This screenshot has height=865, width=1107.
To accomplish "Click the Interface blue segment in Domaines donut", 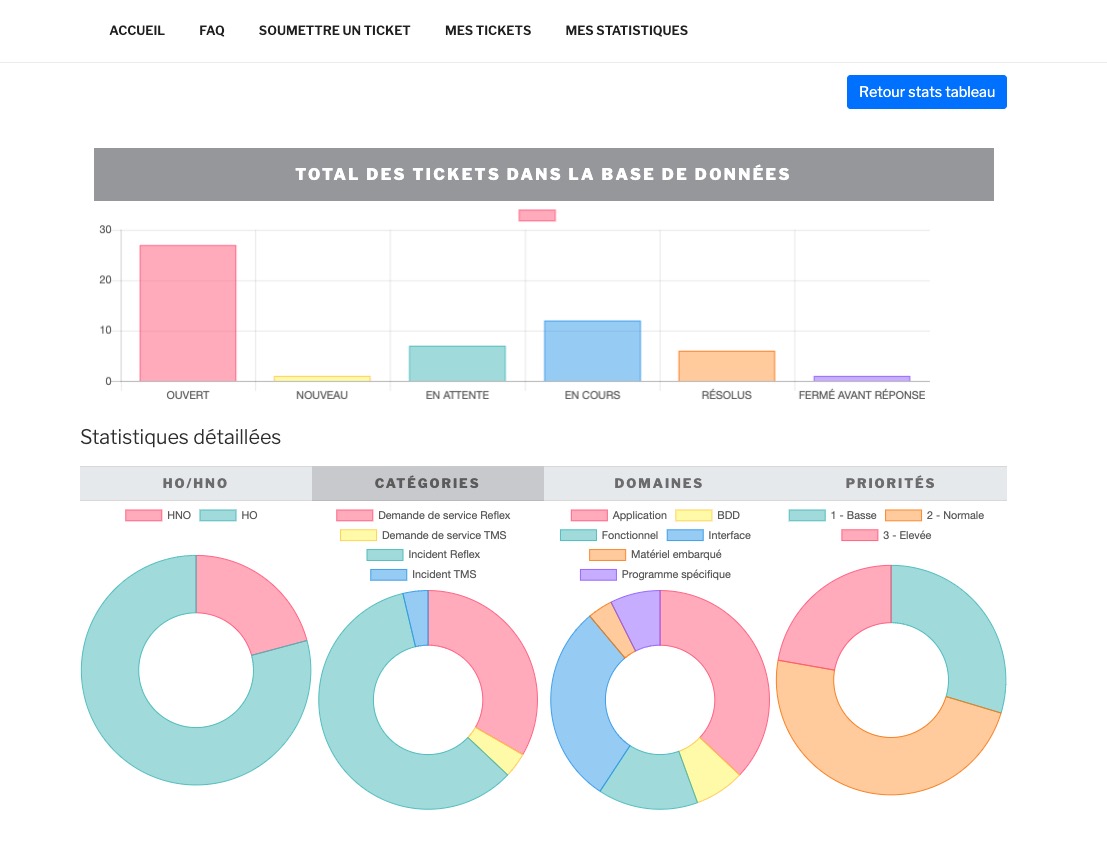I will [580, 700].
